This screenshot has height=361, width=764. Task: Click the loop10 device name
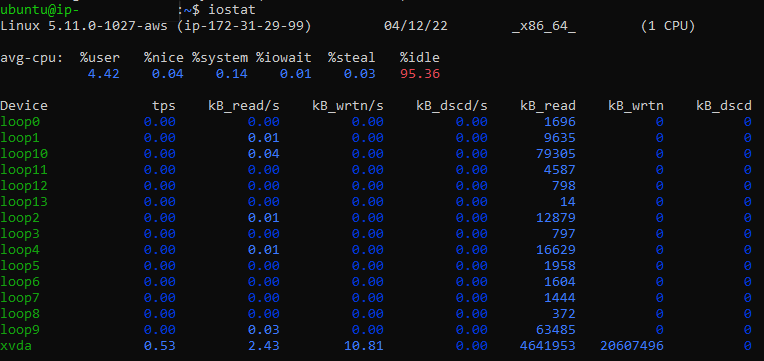pyautogui.click(x=24, y=154)
